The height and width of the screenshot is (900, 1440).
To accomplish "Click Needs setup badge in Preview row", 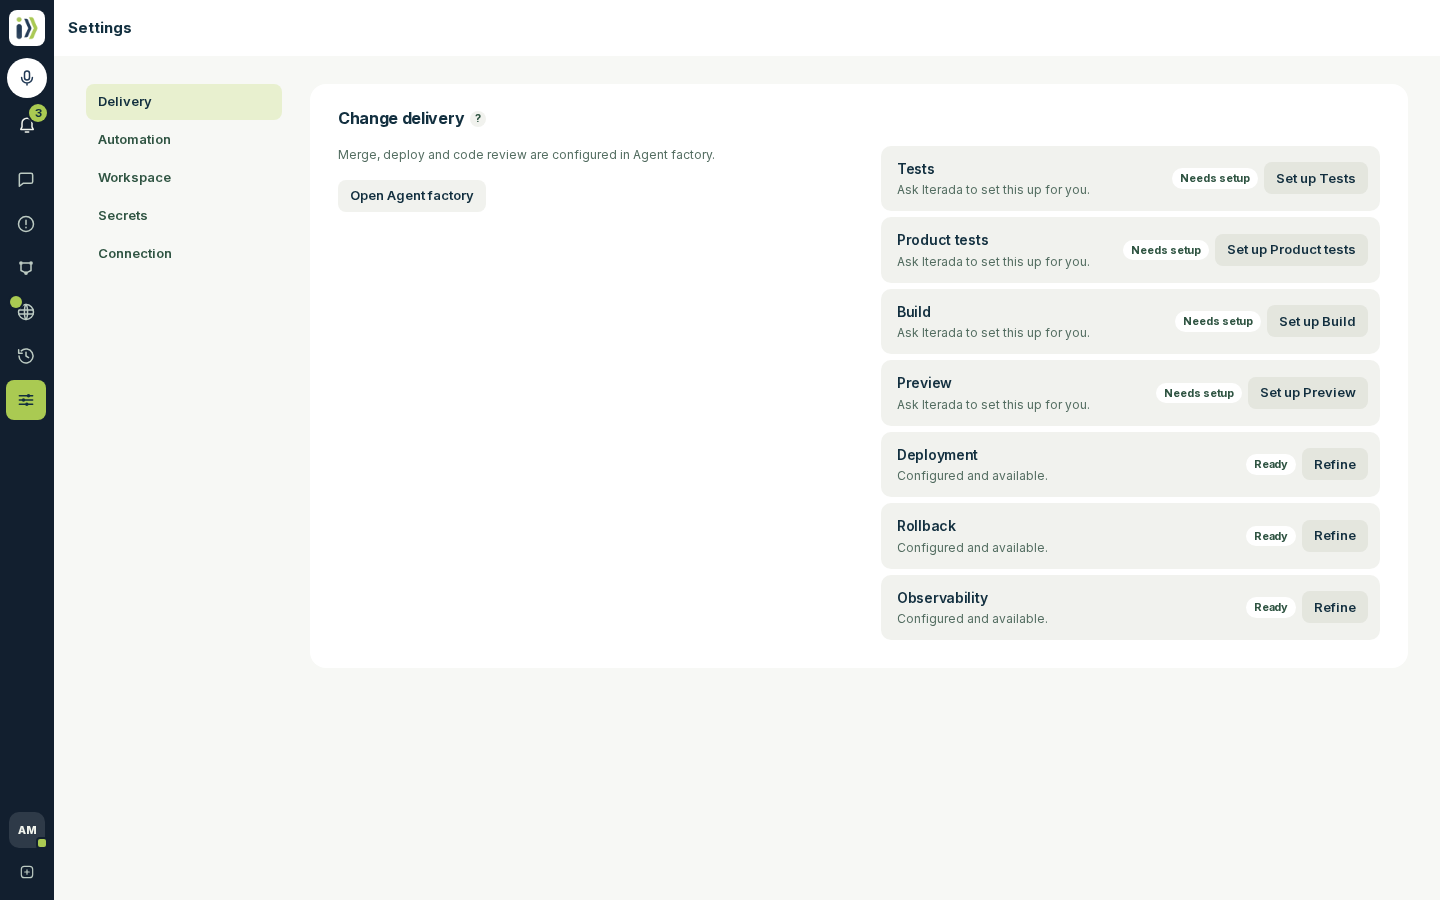I will click(x=1199, y=393).
